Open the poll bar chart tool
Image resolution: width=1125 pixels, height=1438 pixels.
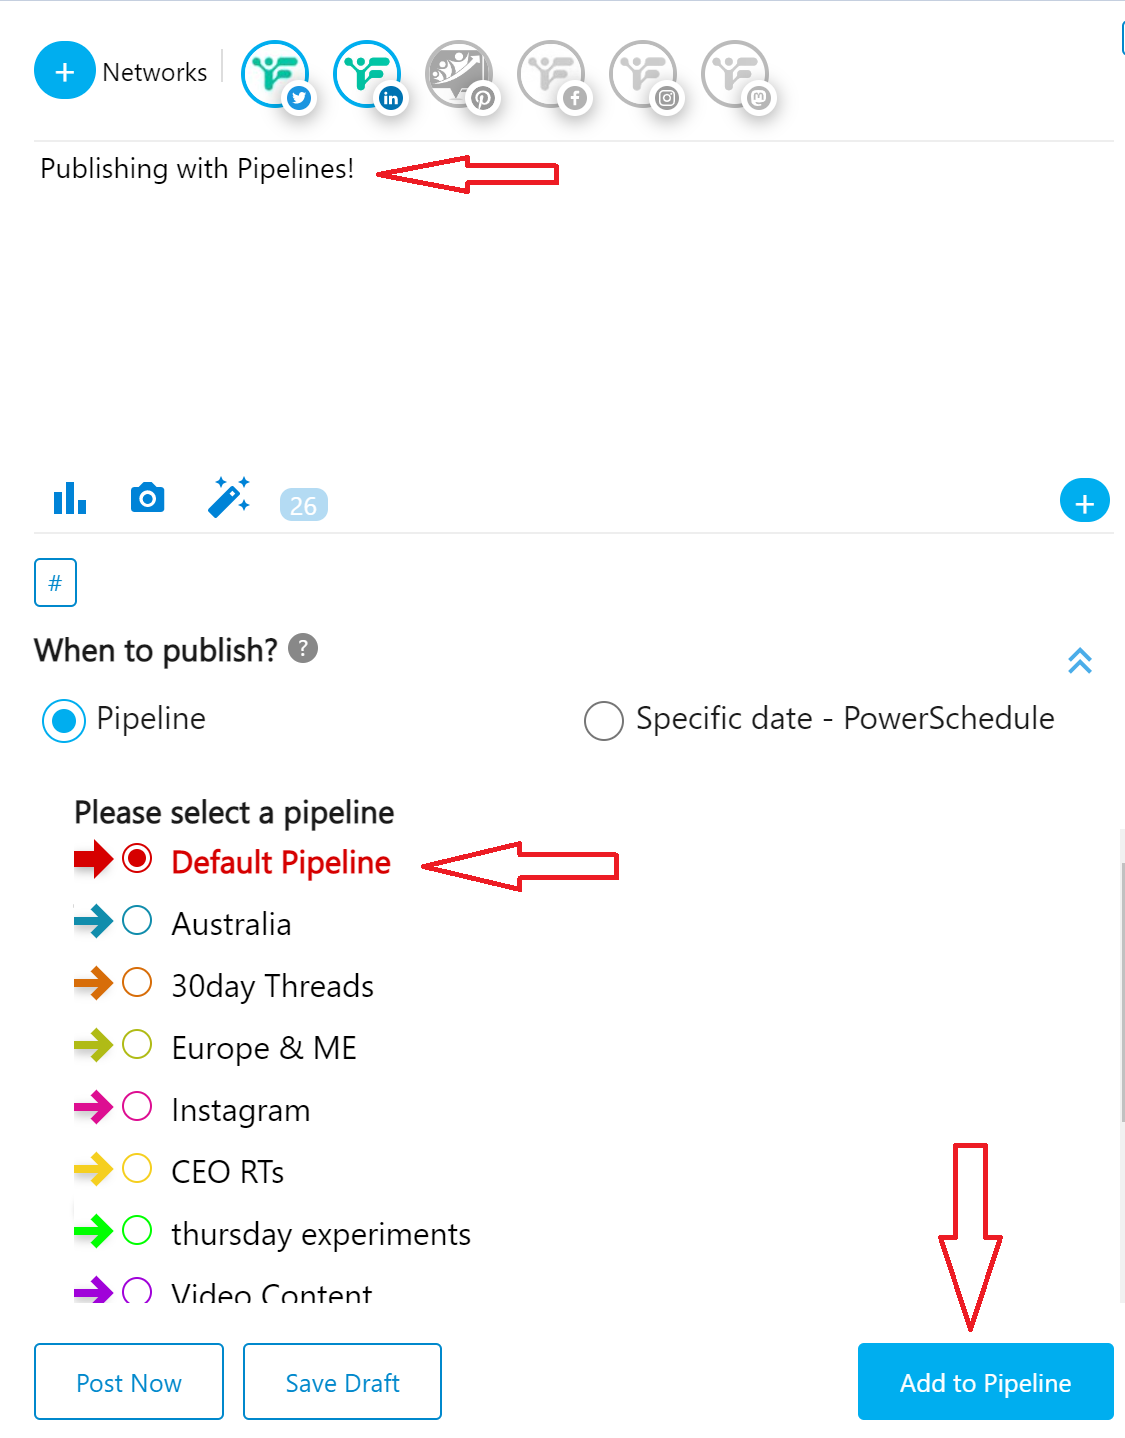coord(70,497)
